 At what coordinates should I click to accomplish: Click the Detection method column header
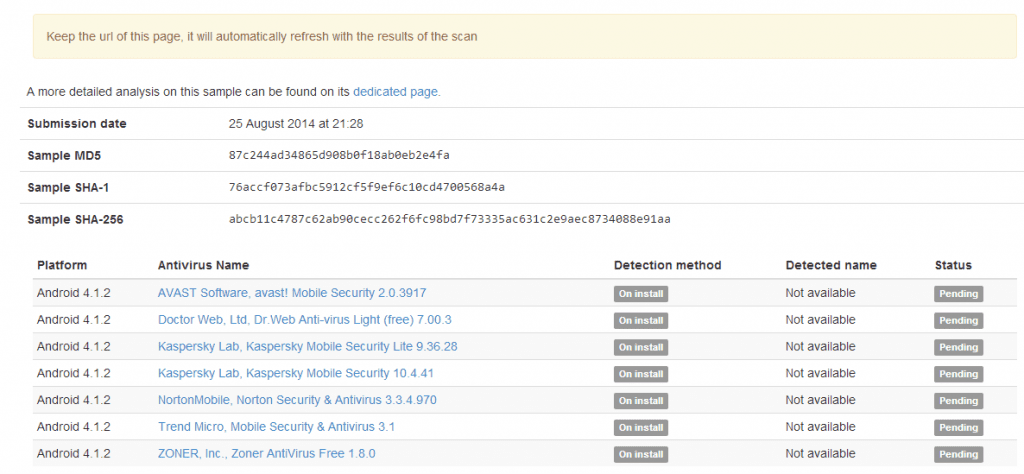click(x=667, y=265)
